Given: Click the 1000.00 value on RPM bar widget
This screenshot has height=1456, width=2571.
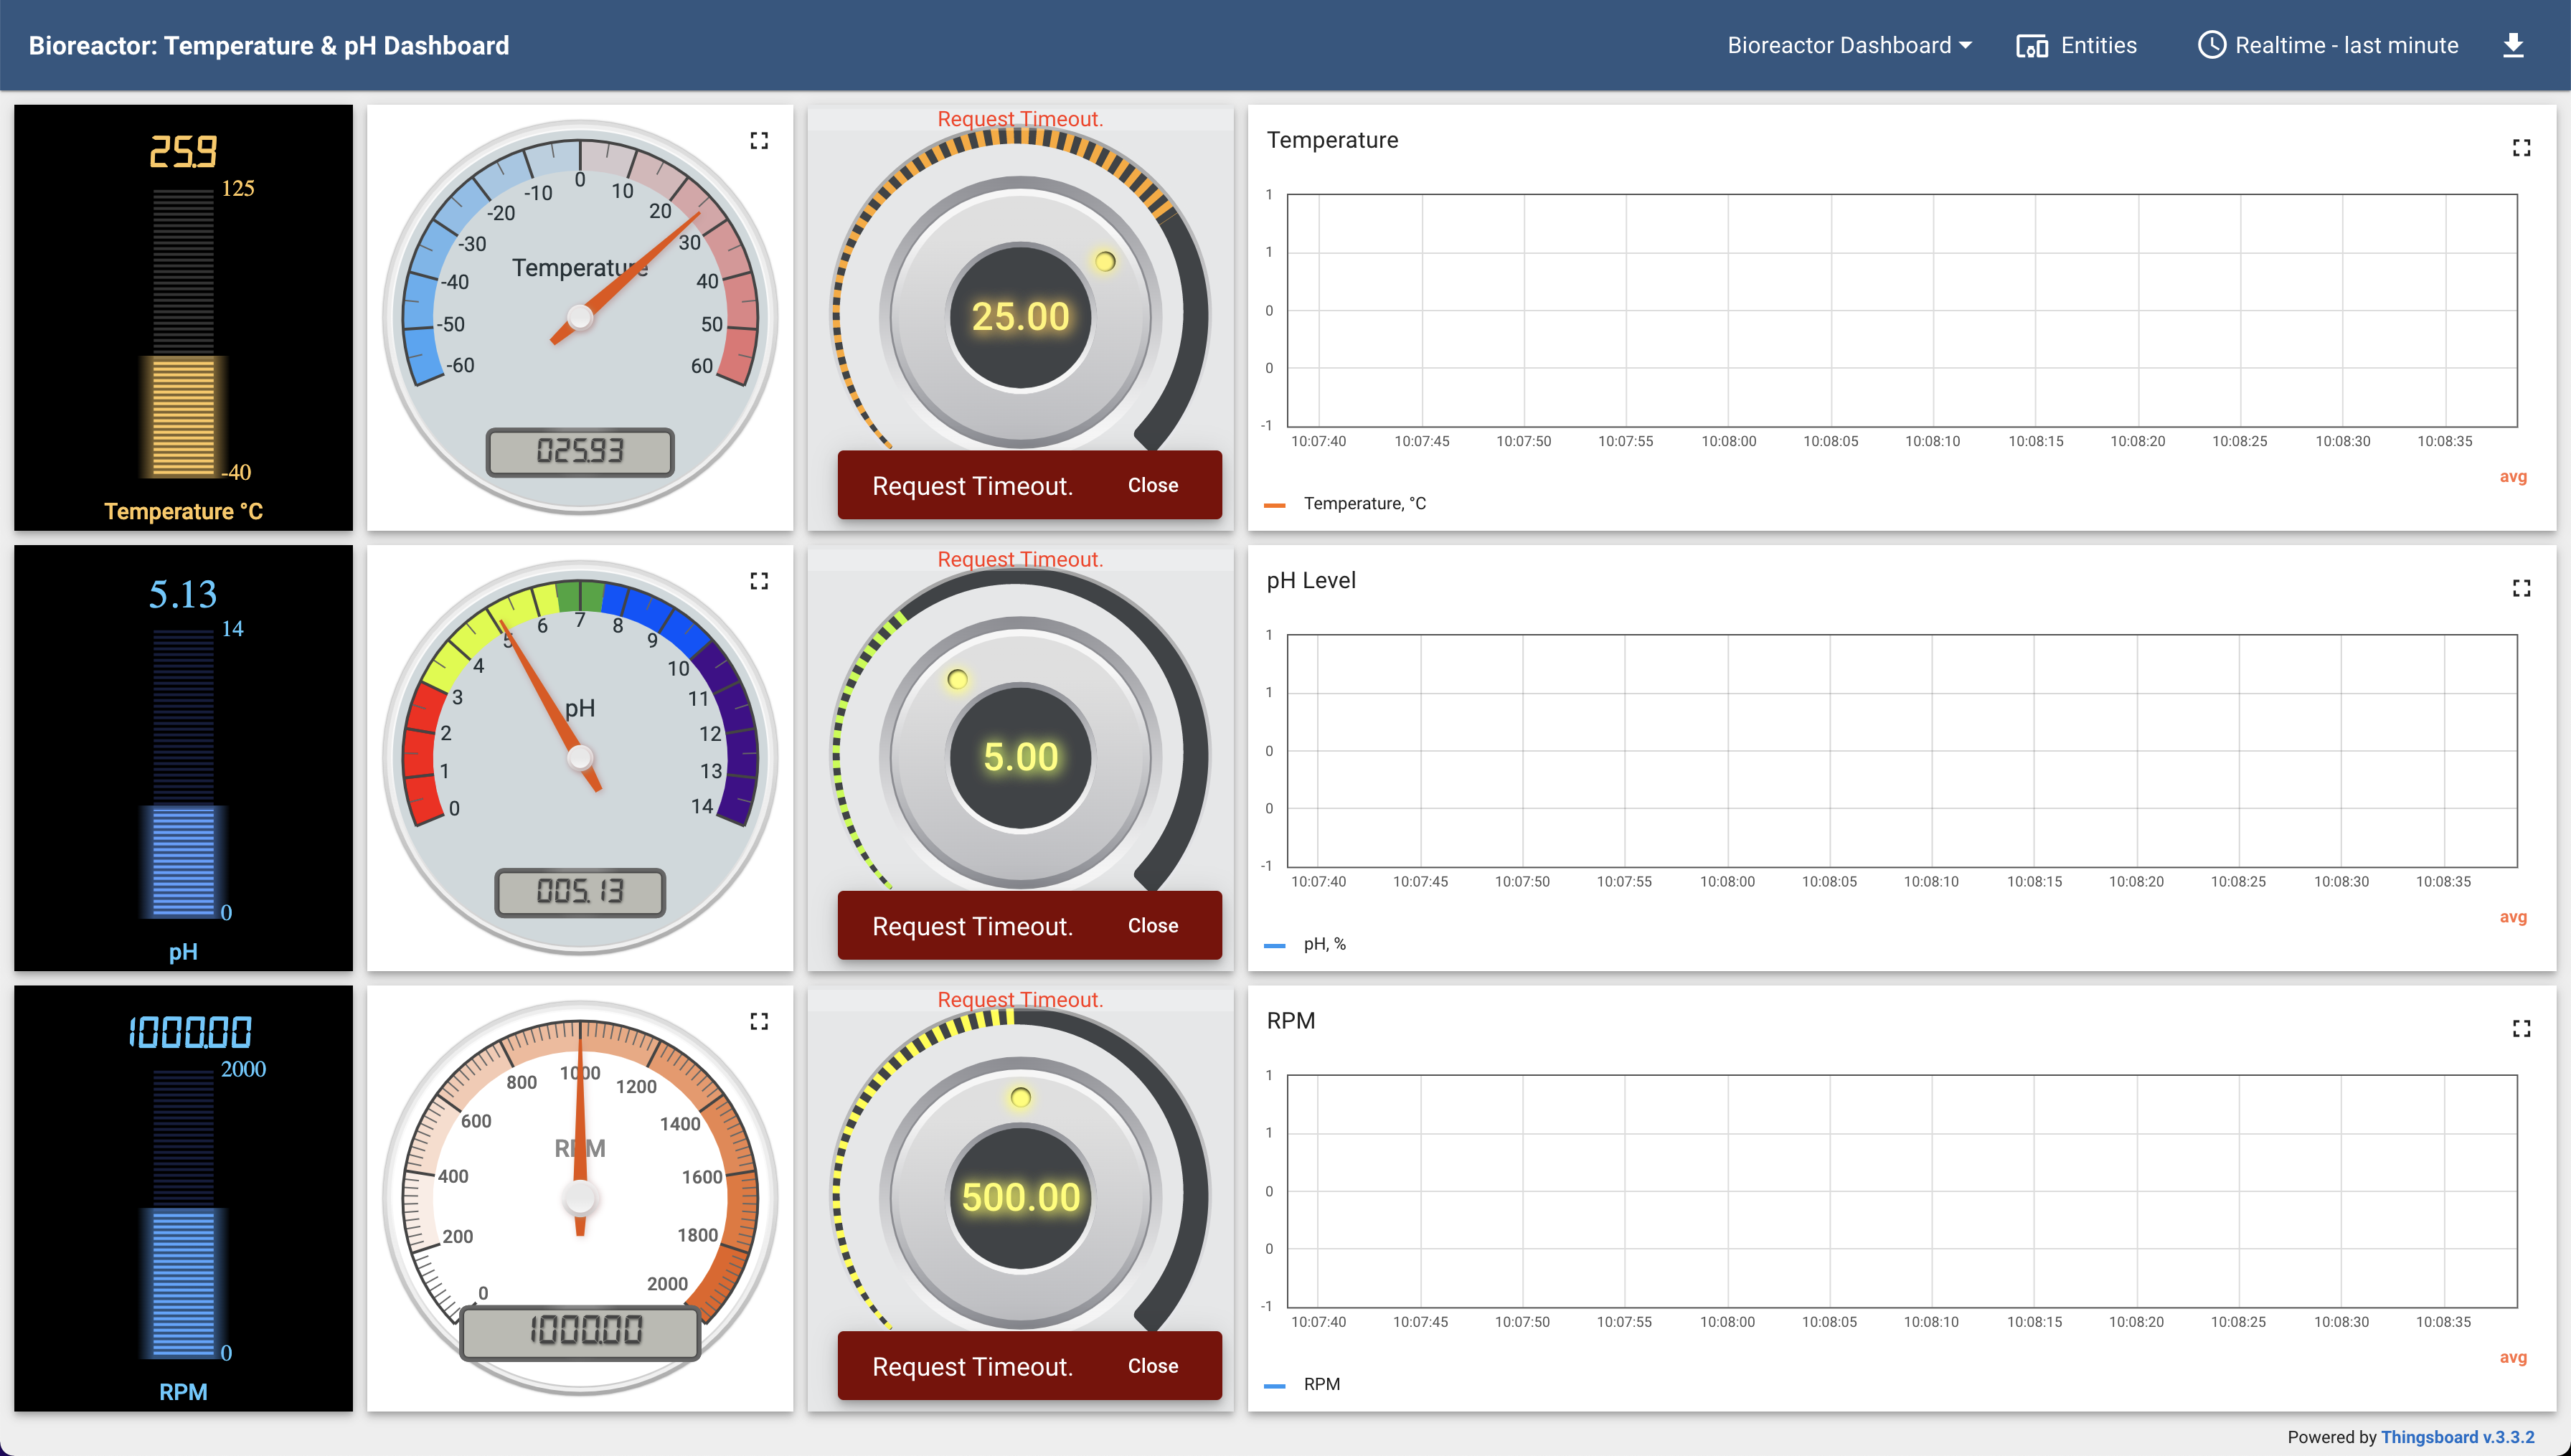Looking at the screenshot, I should [190, 1032].
